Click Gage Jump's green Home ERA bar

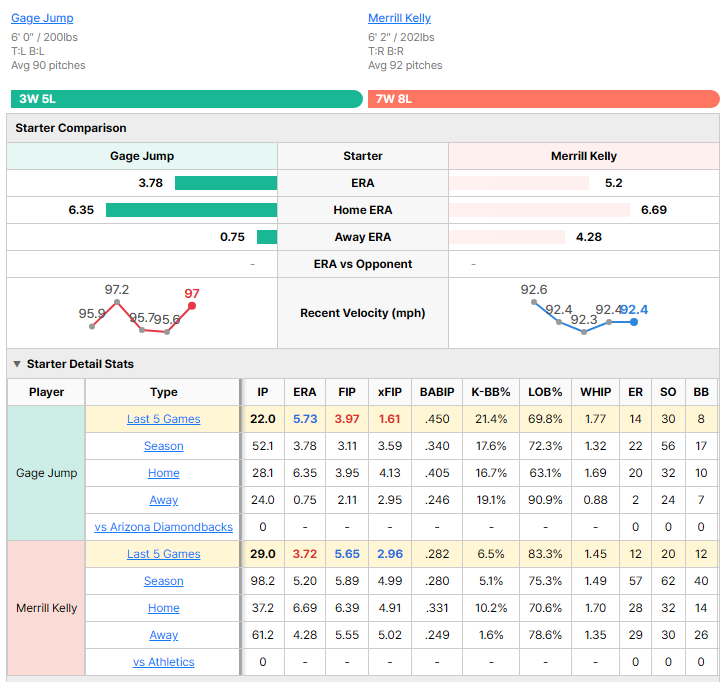click(x=191, y=210)
